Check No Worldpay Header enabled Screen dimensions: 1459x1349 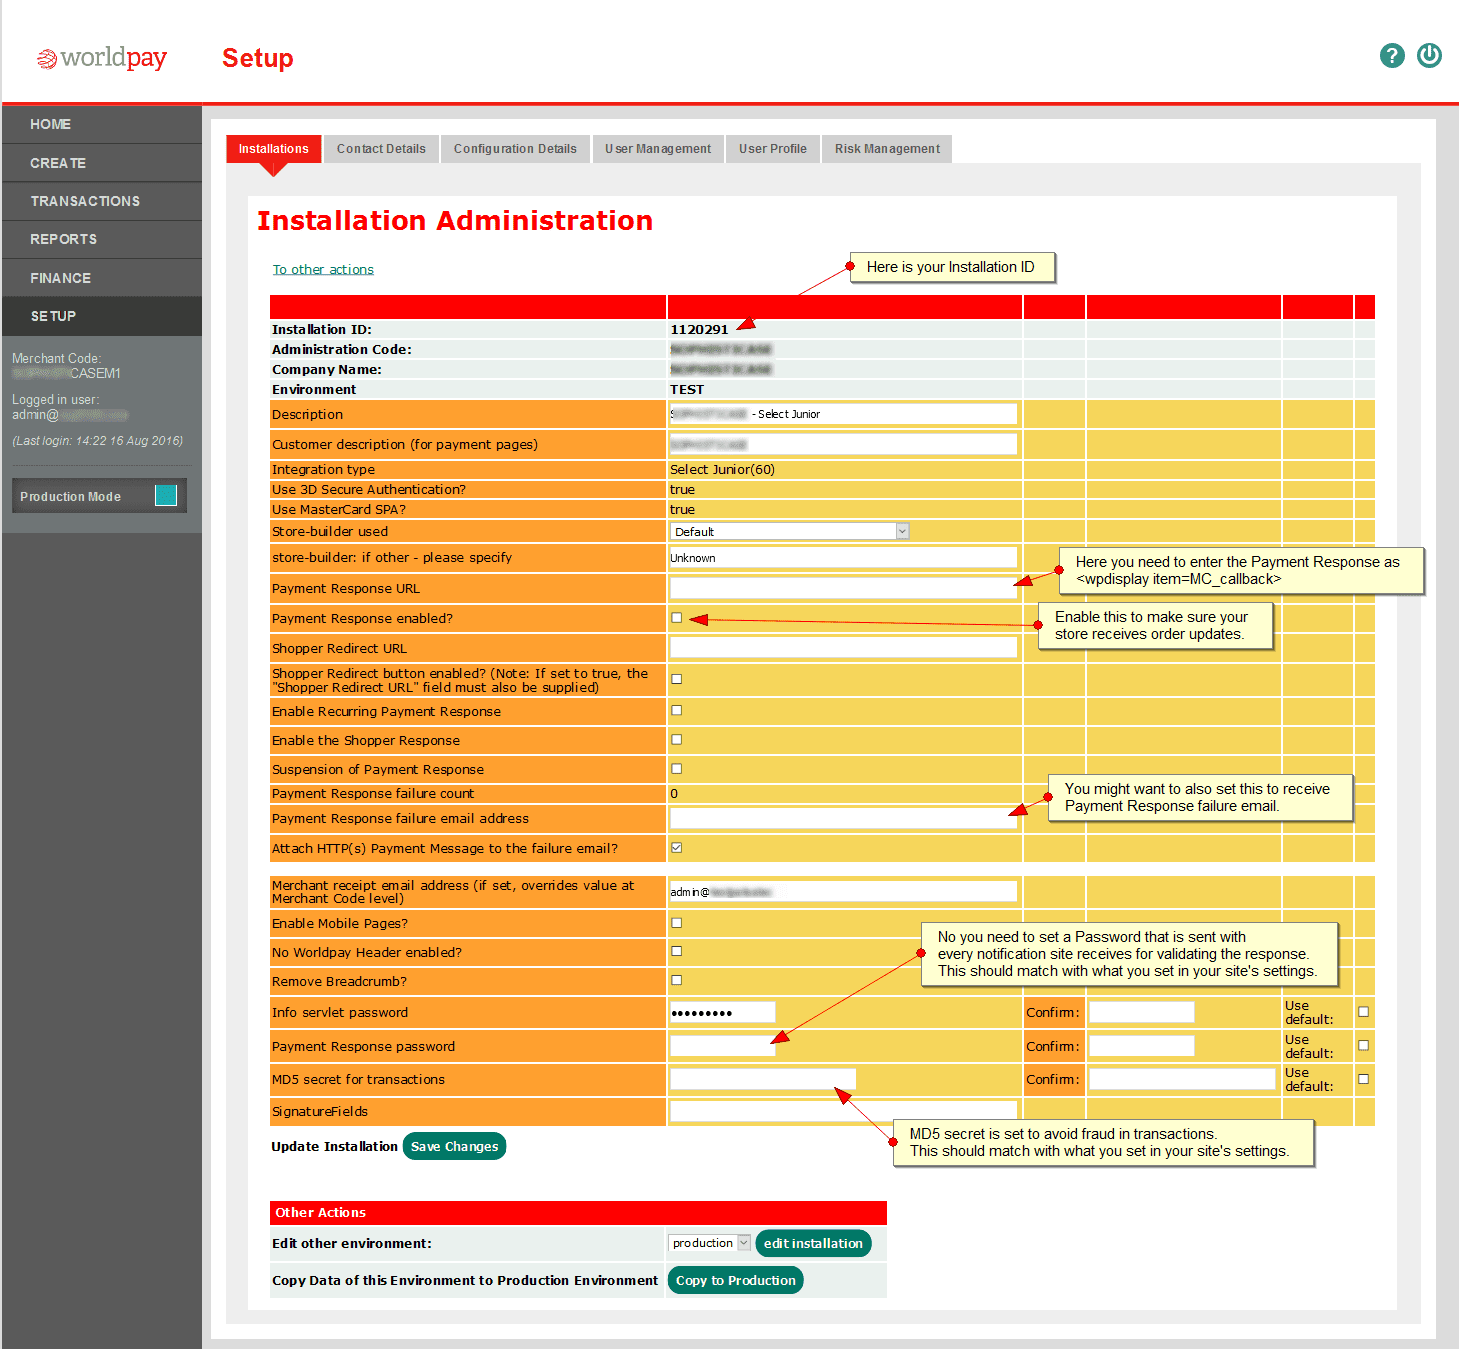coord(677,951)
